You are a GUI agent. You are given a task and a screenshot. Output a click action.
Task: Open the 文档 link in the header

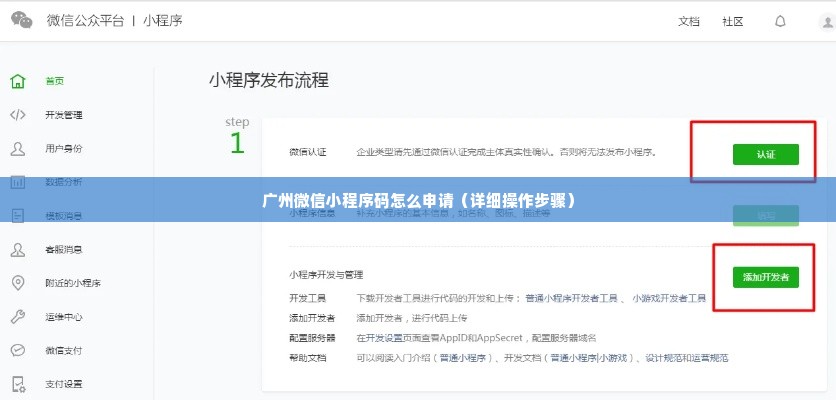[688, 22]
